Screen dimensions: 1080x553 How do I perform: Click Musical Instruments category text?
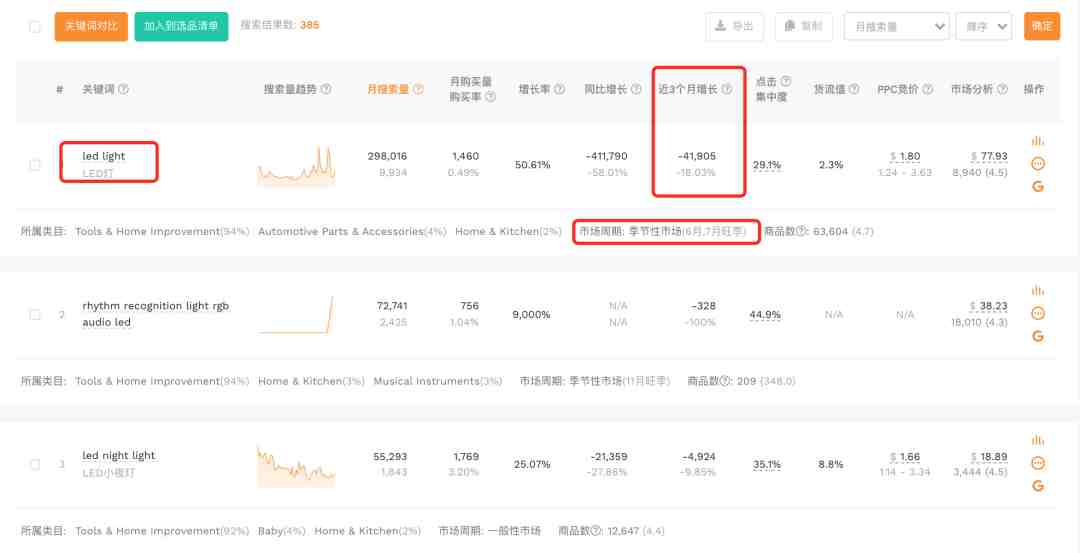[x=426, y=381]
